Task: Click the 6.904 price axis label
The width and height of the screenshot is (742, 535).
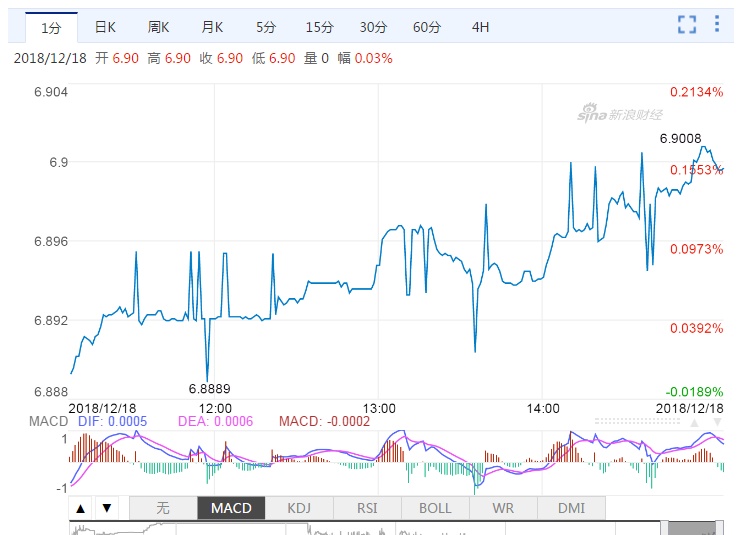Action: tap(51, 92)
